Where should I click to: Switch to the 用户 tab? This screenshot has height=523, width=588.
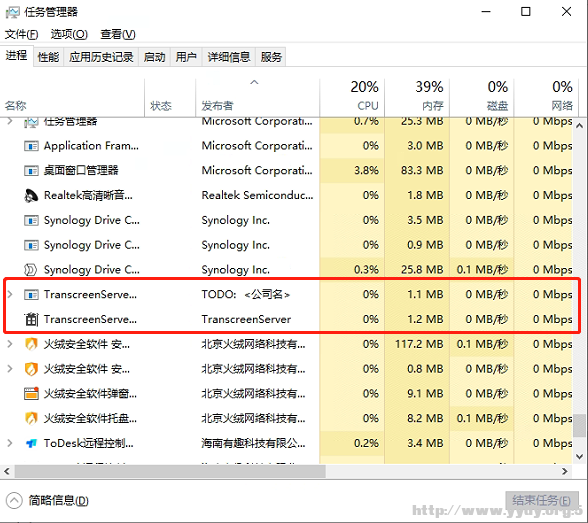[x=186, y=57]
